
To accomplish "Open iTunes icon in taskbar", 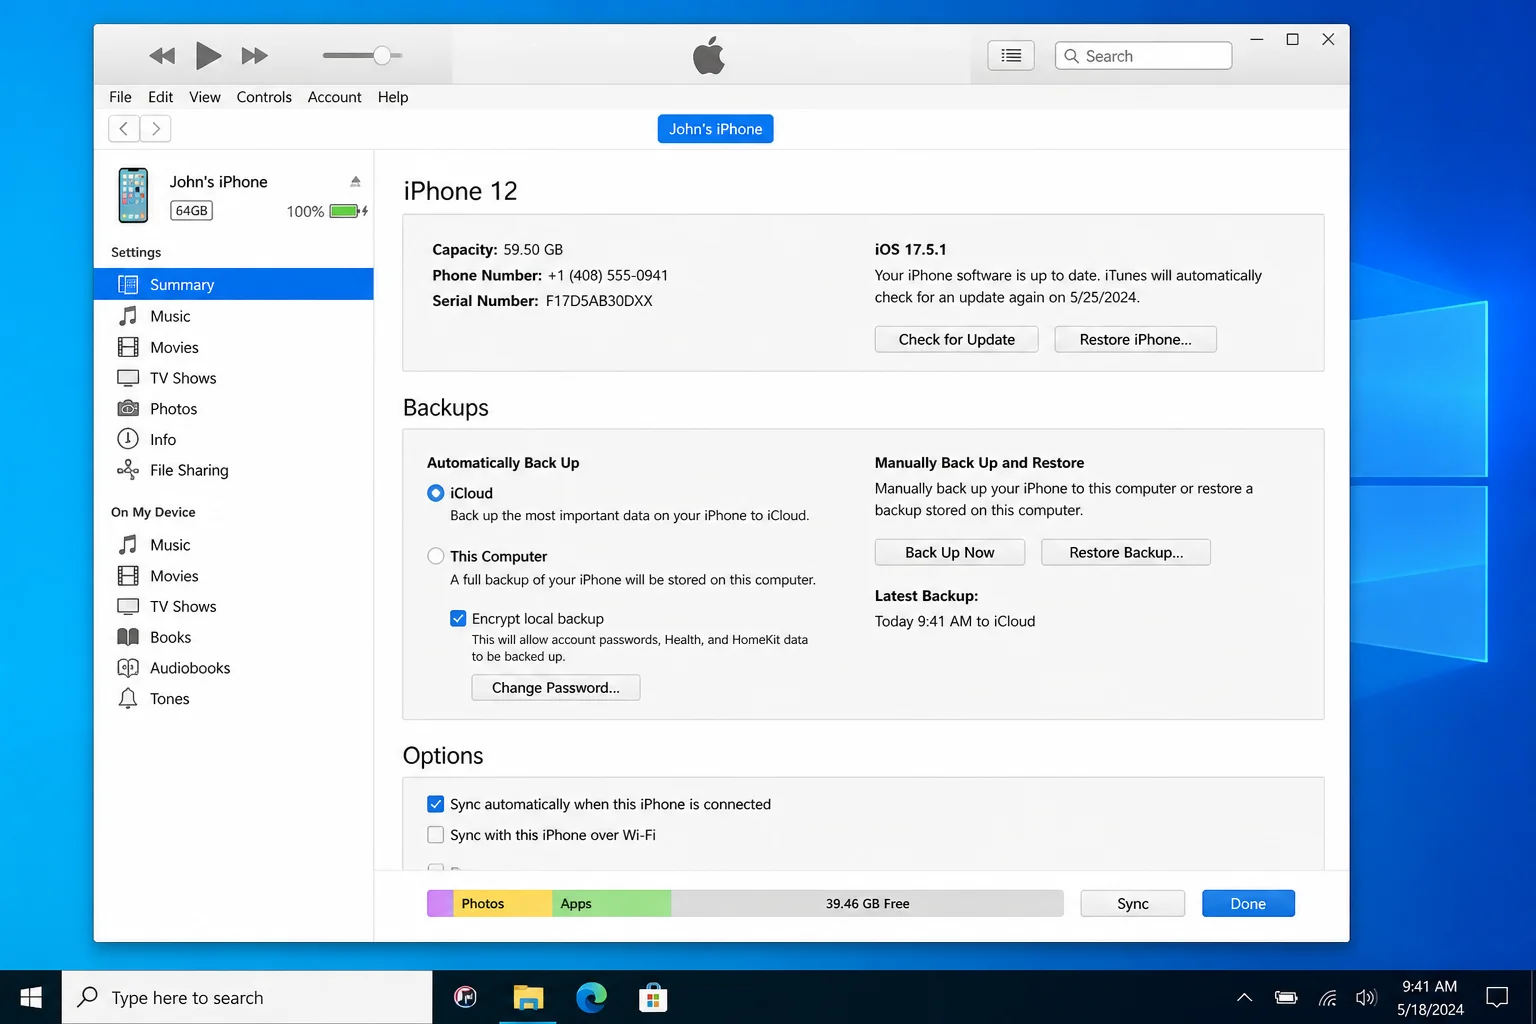I will (465, 997).
